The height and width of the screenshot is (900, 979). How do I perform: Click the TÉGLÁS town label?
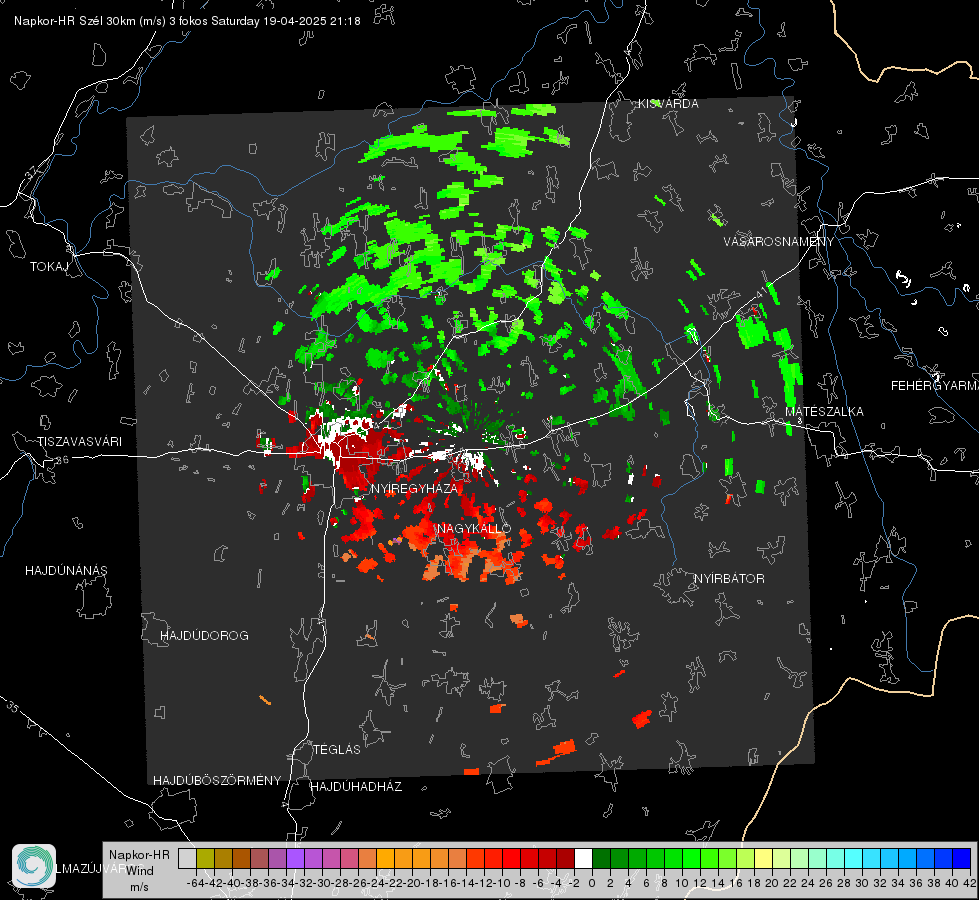click(337, 749)
